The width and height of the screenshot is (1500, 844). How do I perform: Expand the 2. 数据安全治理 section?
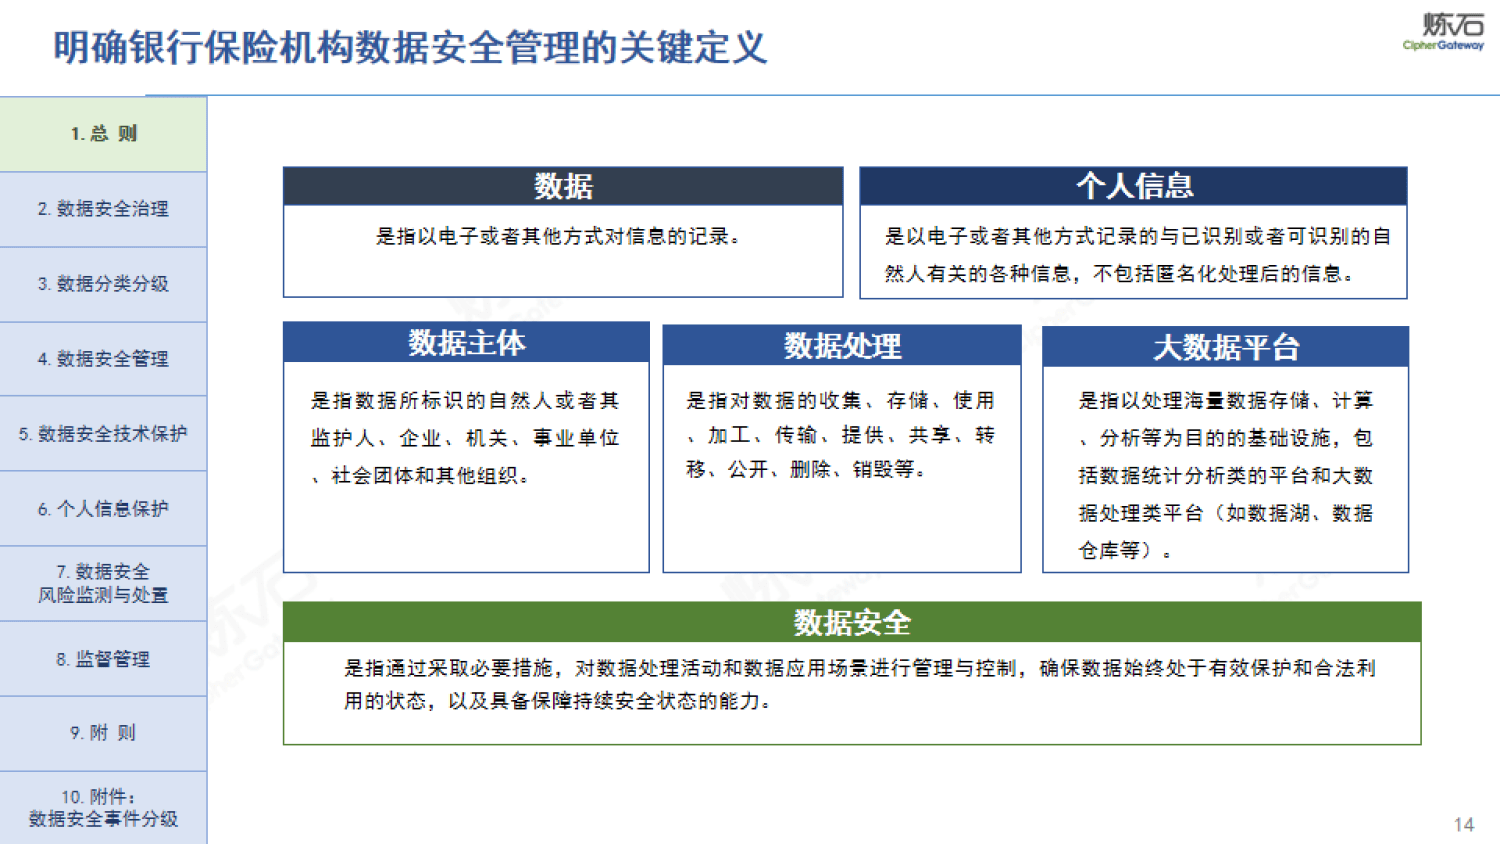click(x=103, y=209)
